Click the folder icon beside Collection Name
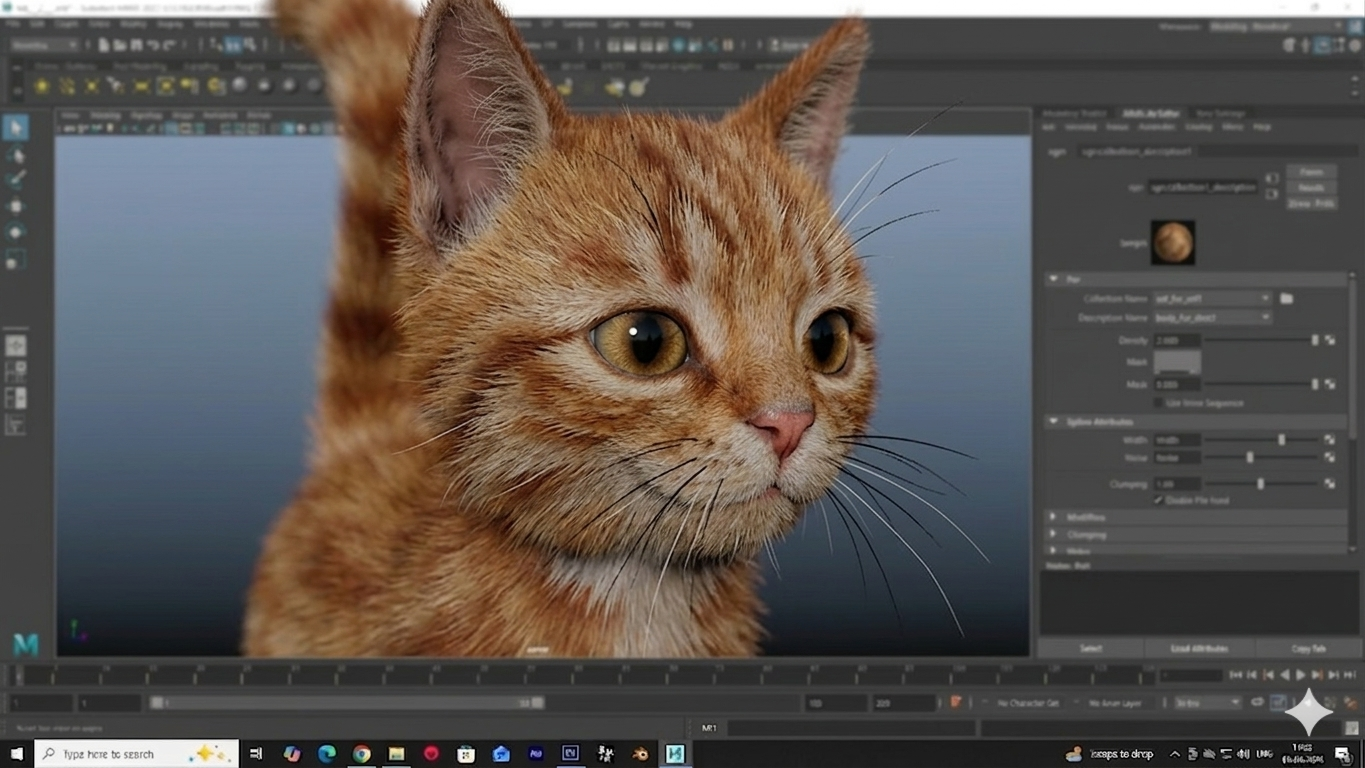Viewport: 1365px width, 768px height. pyautogui.click(x=1287, y=298)
